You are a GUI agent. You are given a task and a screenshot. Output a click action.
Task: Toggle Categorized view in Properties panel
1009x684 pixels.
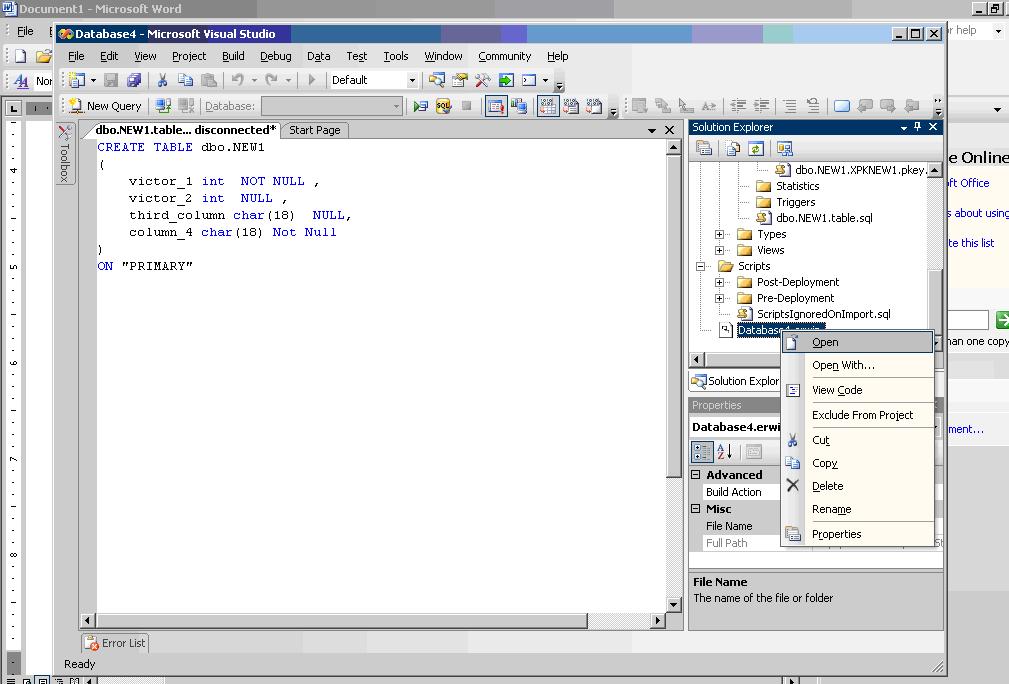click(701, 452)
